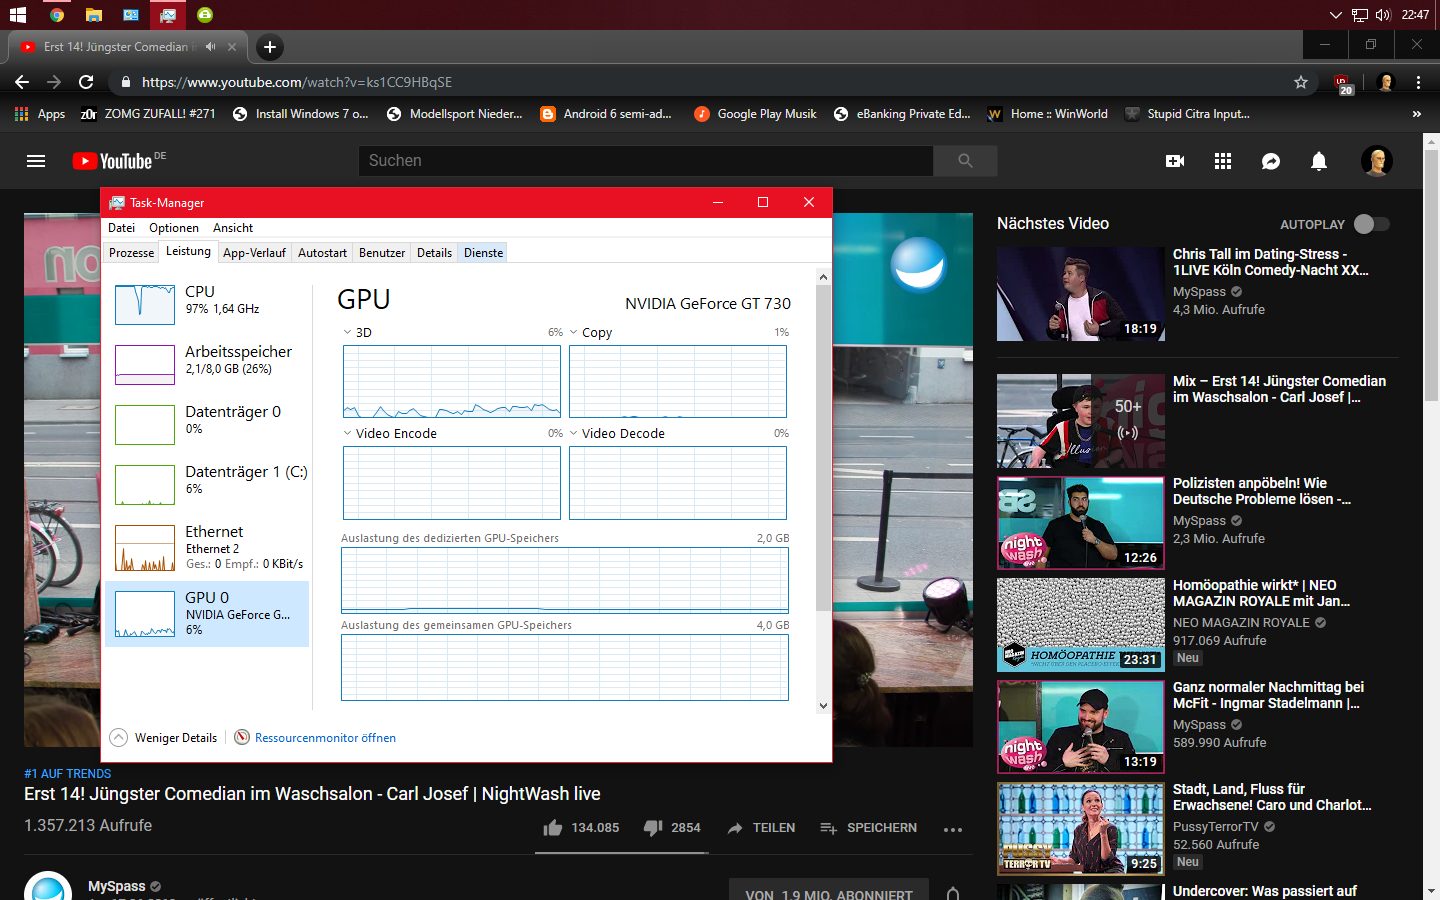Click the volume icon in system tray

[x=1383, y=15]
